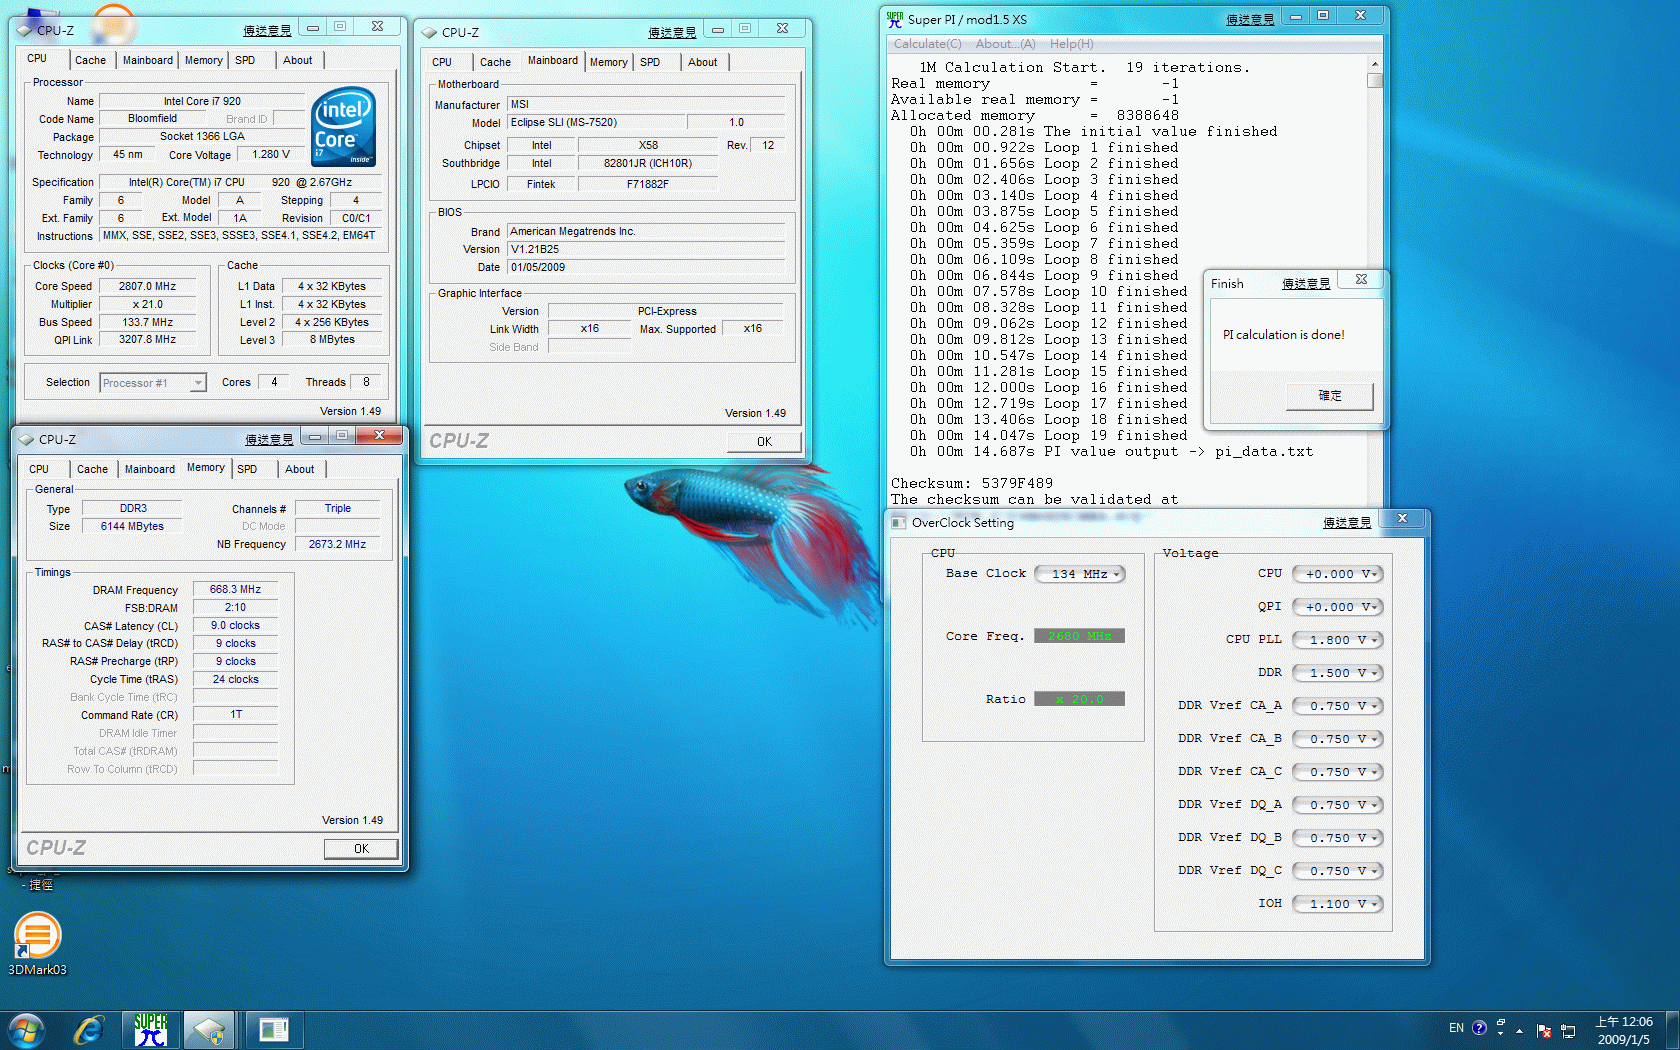Image resolution: width=1680 pixels, height=1050 pixels.
Task: Click the Intel Core i7 logo
Action: (x=343, y=127)
